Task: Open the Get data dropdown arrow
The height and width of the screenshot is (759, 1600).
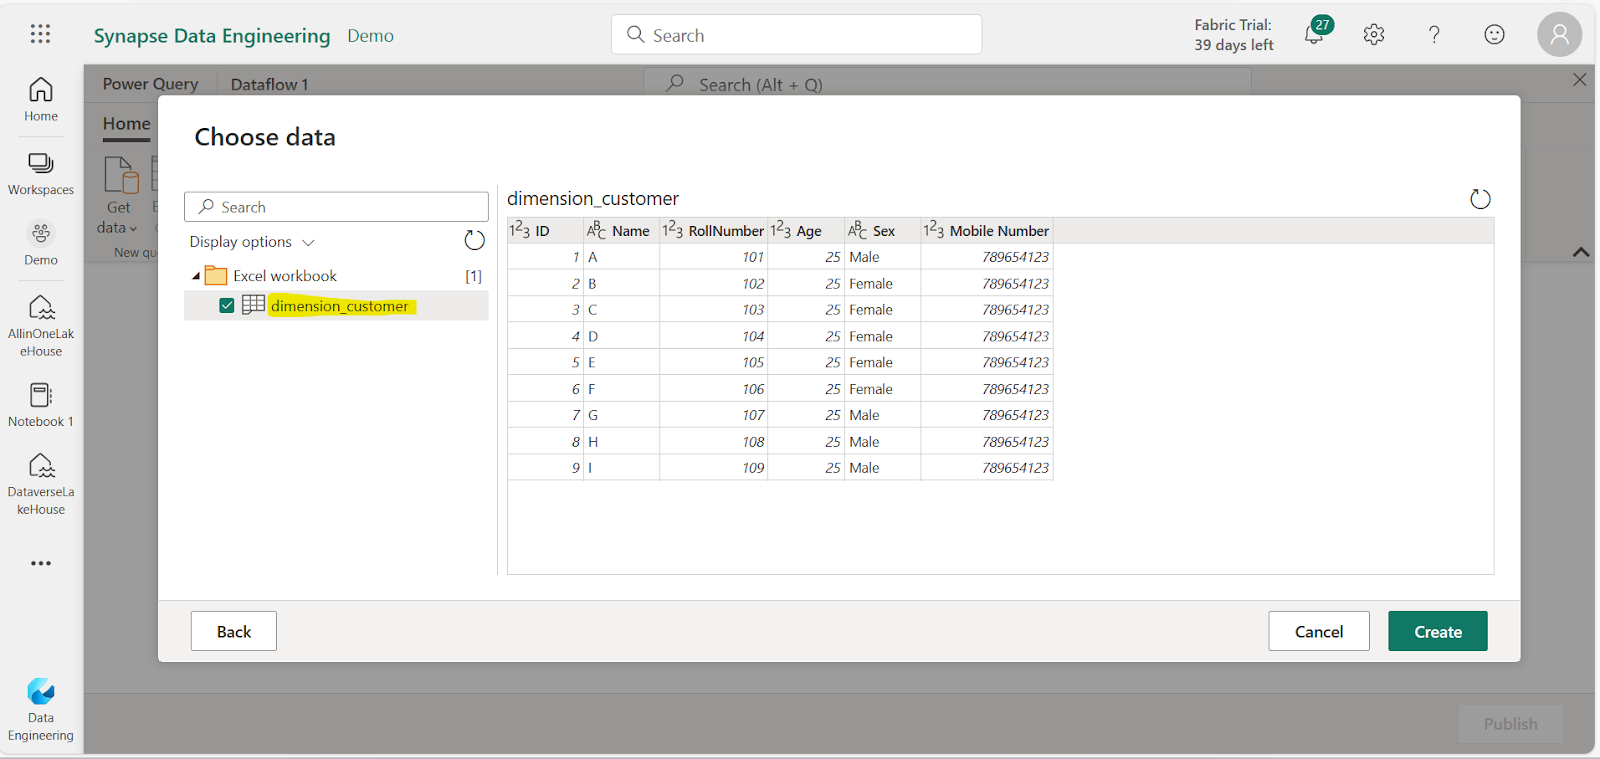Action: [x=133, y=229]
